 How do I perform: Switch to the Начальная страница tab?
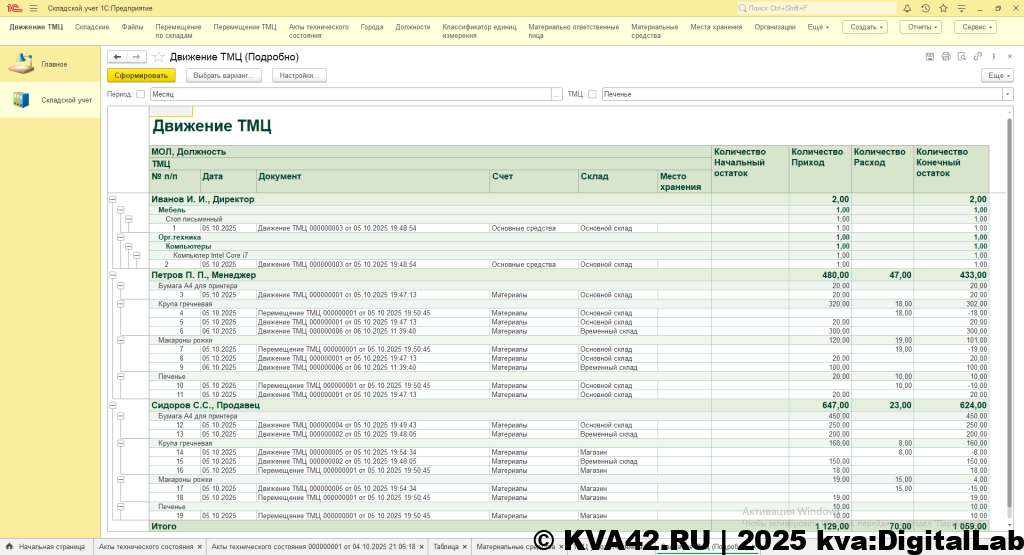pos(50,547)
